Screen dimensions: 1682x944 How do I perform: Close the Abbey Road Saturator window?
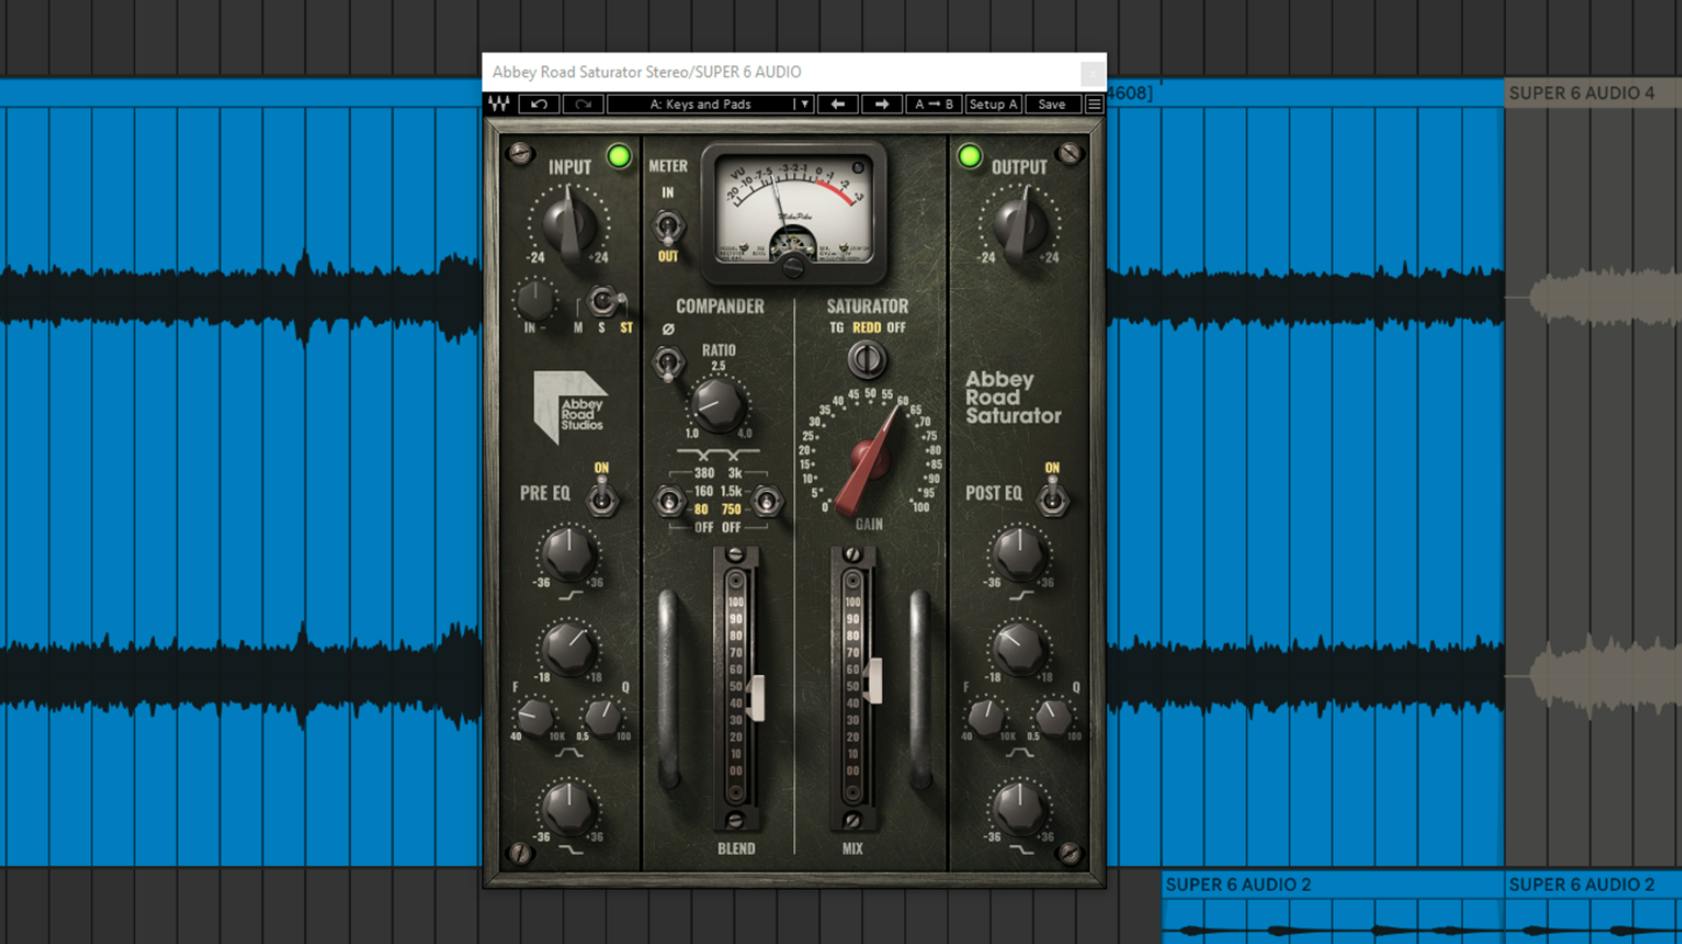click(1092, 73)
